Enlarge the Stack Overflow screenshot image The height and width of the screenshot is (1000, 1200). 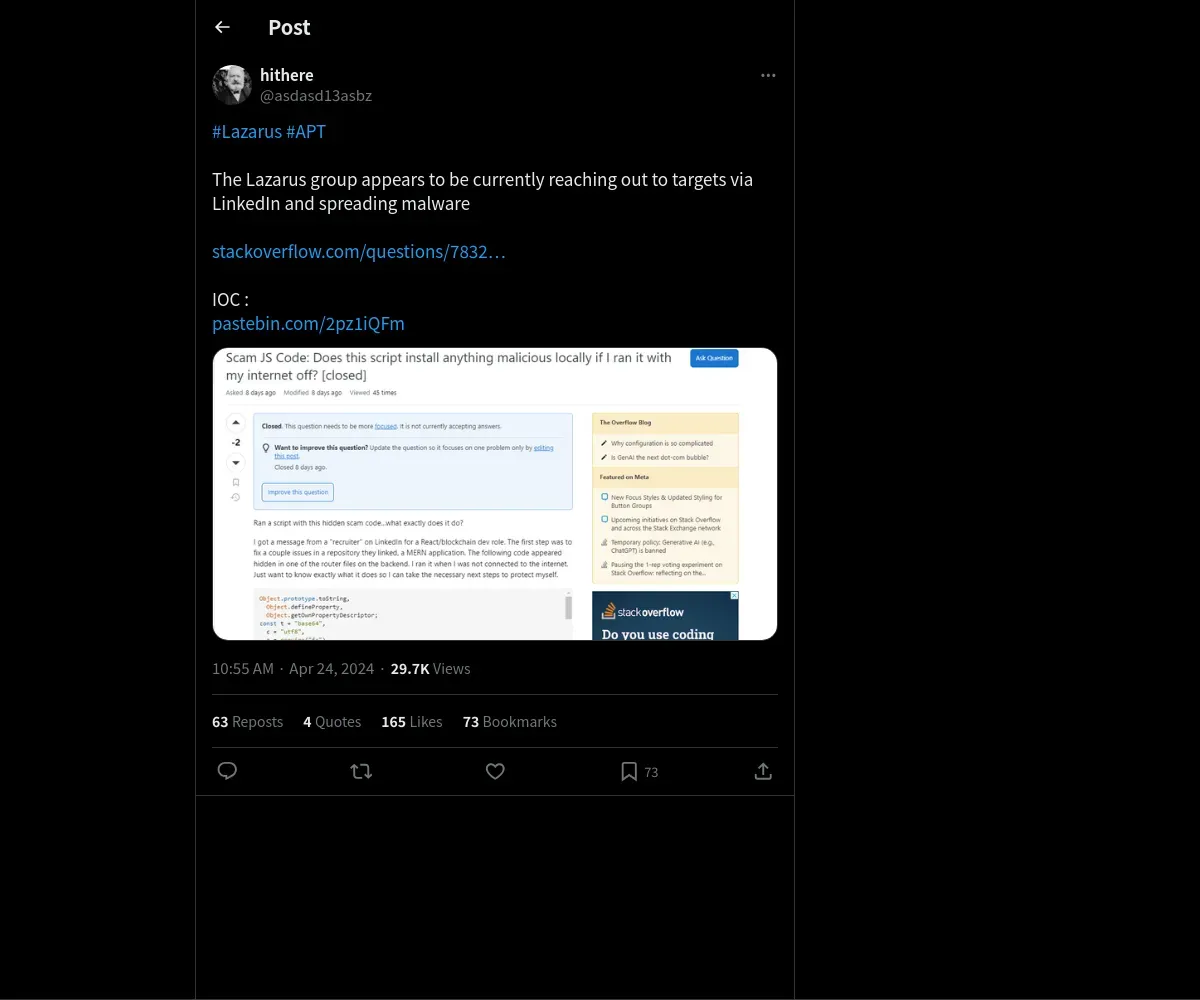click(x=495, y=494)
